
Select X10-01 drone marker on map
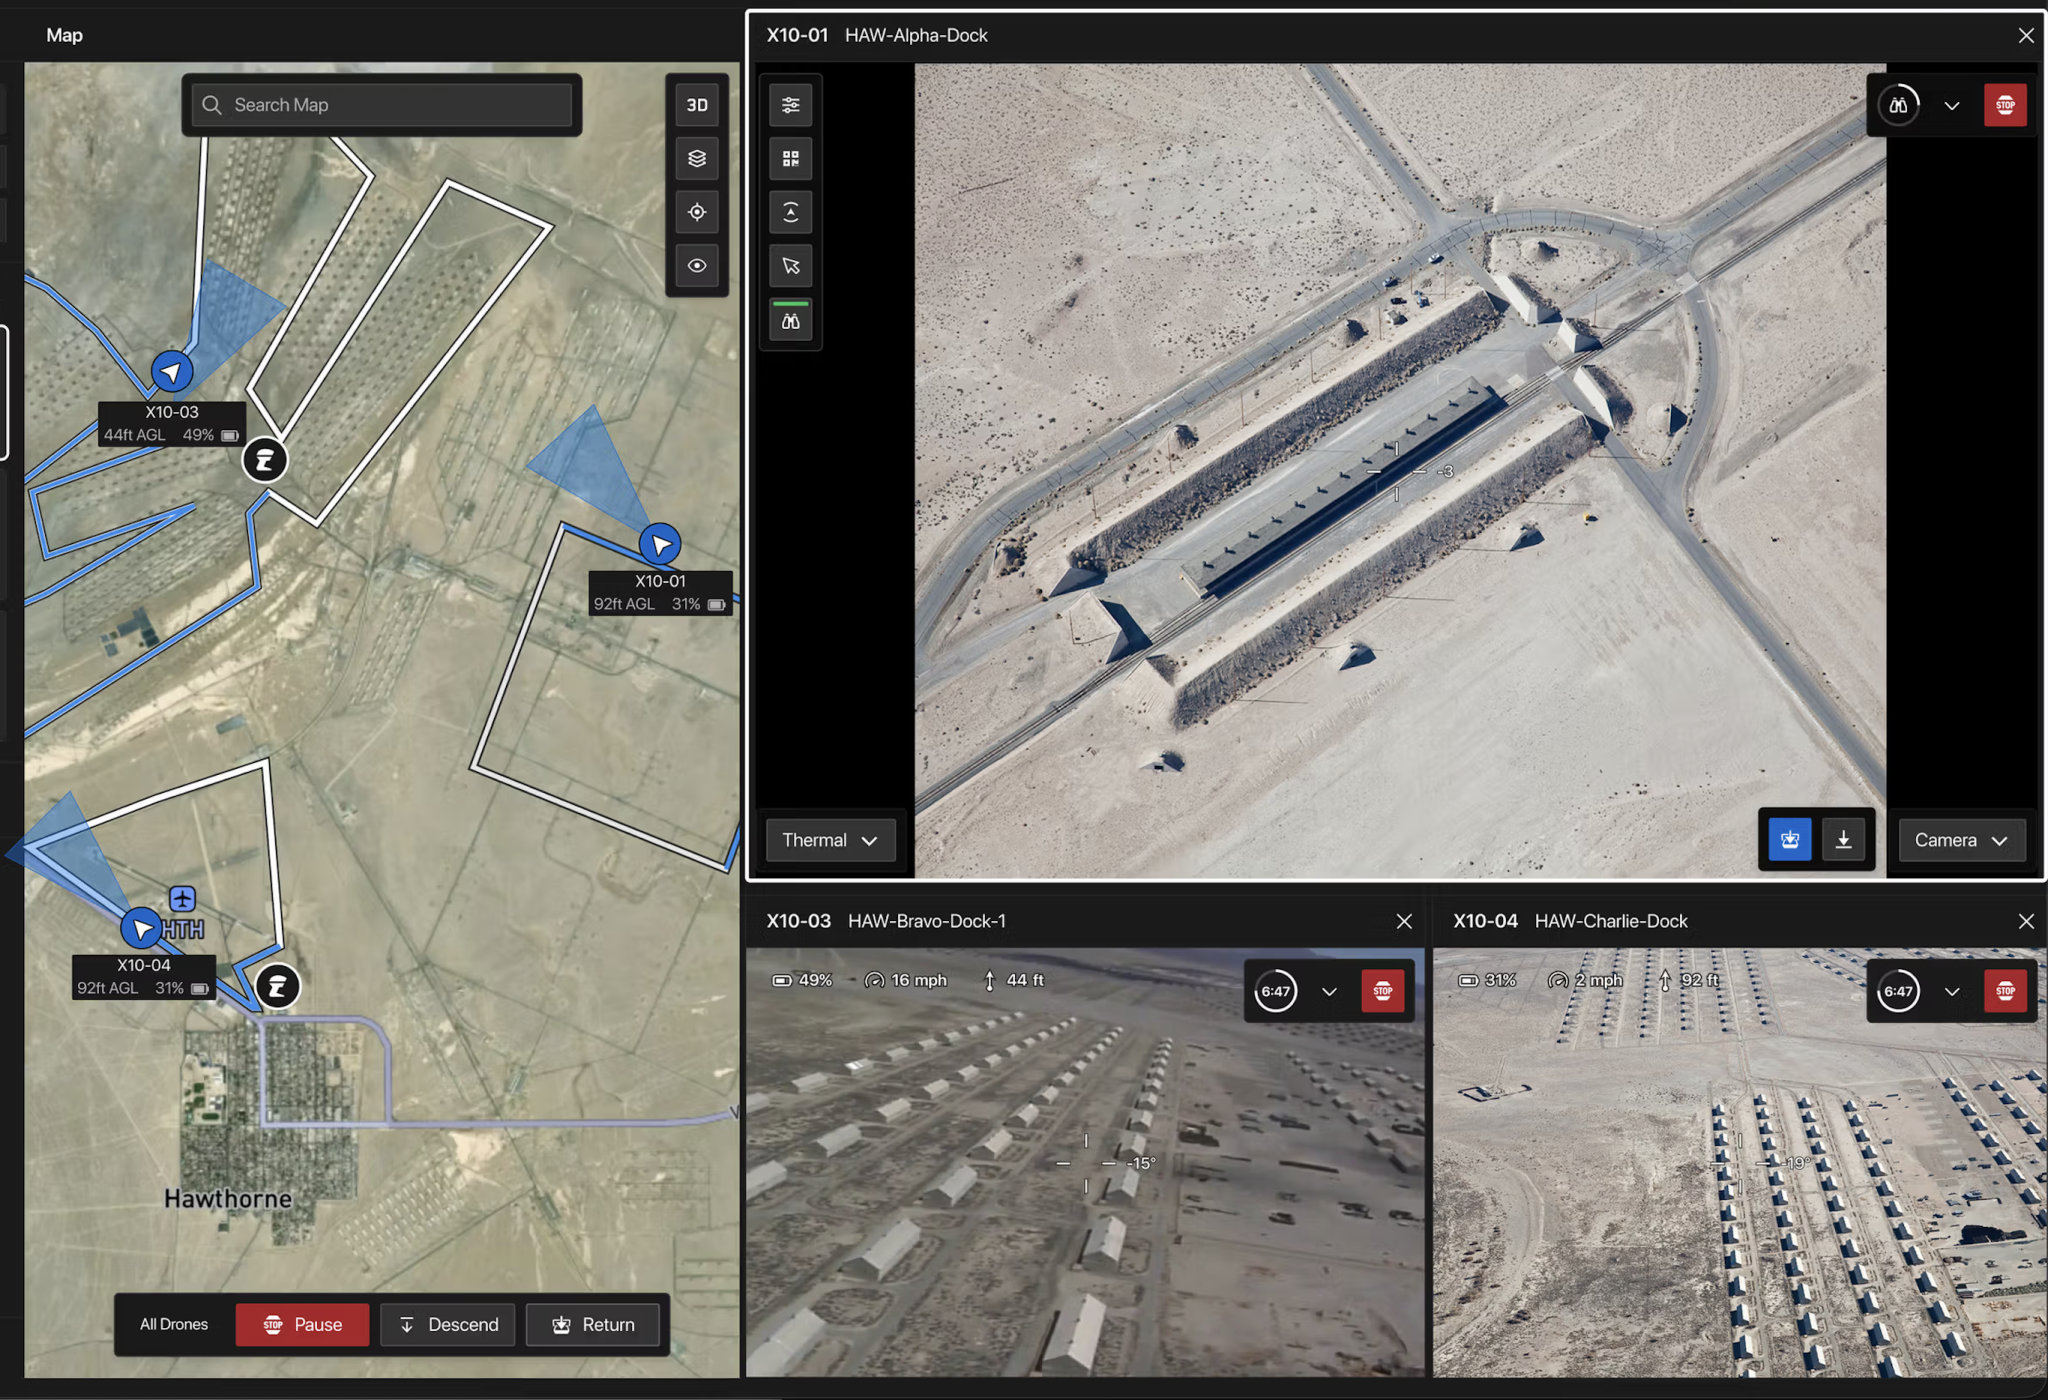pos(660,544)
